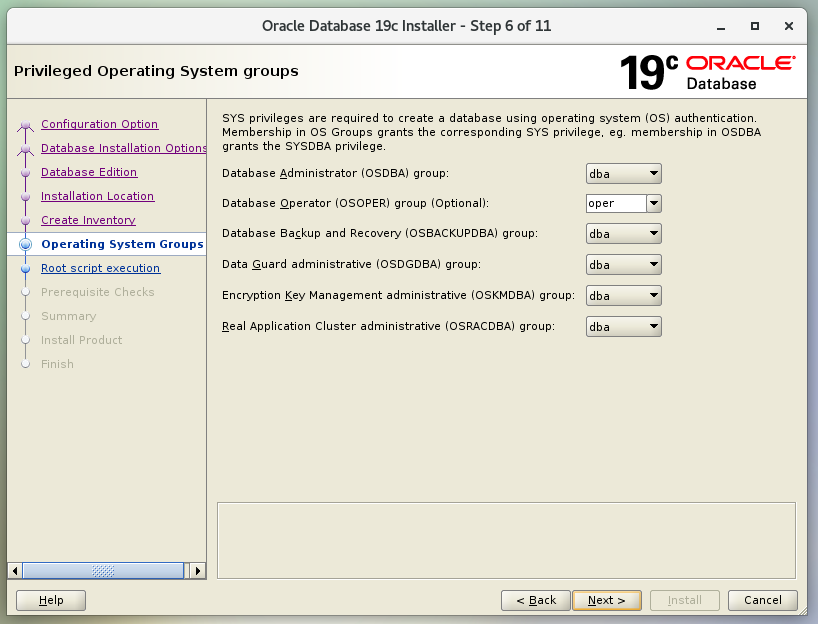Proceed with the Next button
Image resolution: width=818 pixels, height=624 pixels.
[x=606, y=600]
